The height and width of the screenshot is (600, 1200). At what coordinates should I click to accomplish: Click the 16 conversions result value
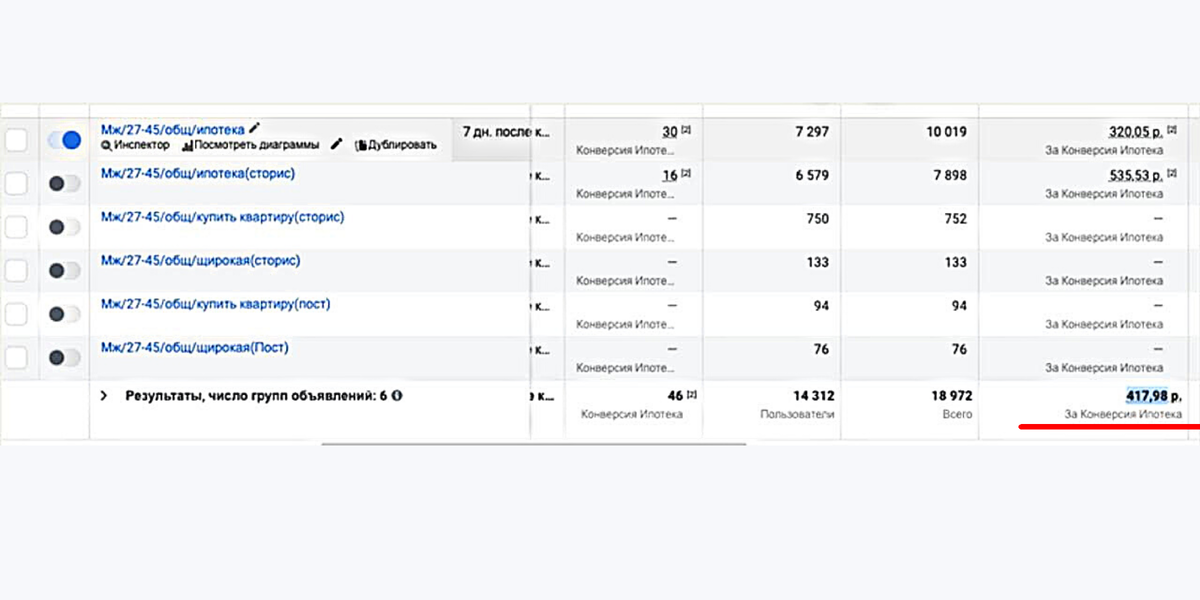coord(669,175)
